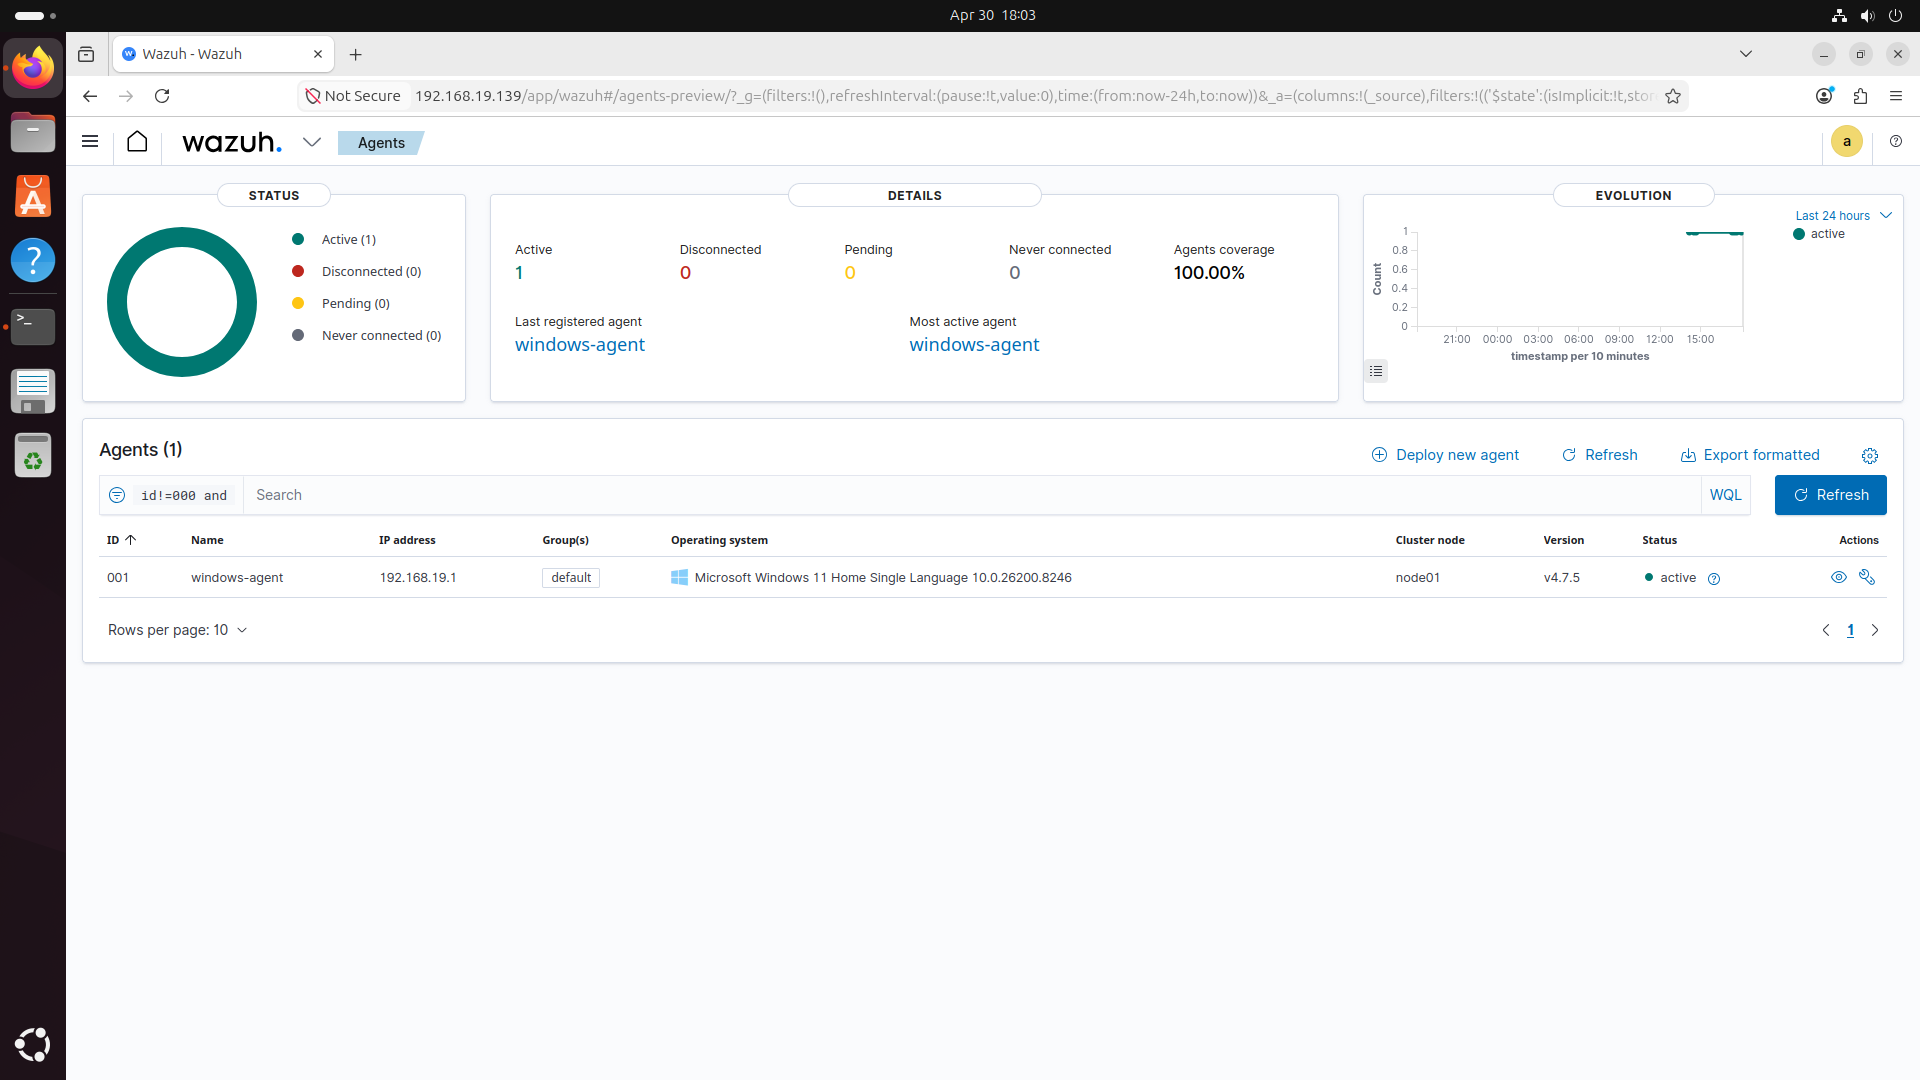Viewport: 1920px width, 1080px height.
Task: Open the Firefox View recent browsing icon
Action: (86, 54)
